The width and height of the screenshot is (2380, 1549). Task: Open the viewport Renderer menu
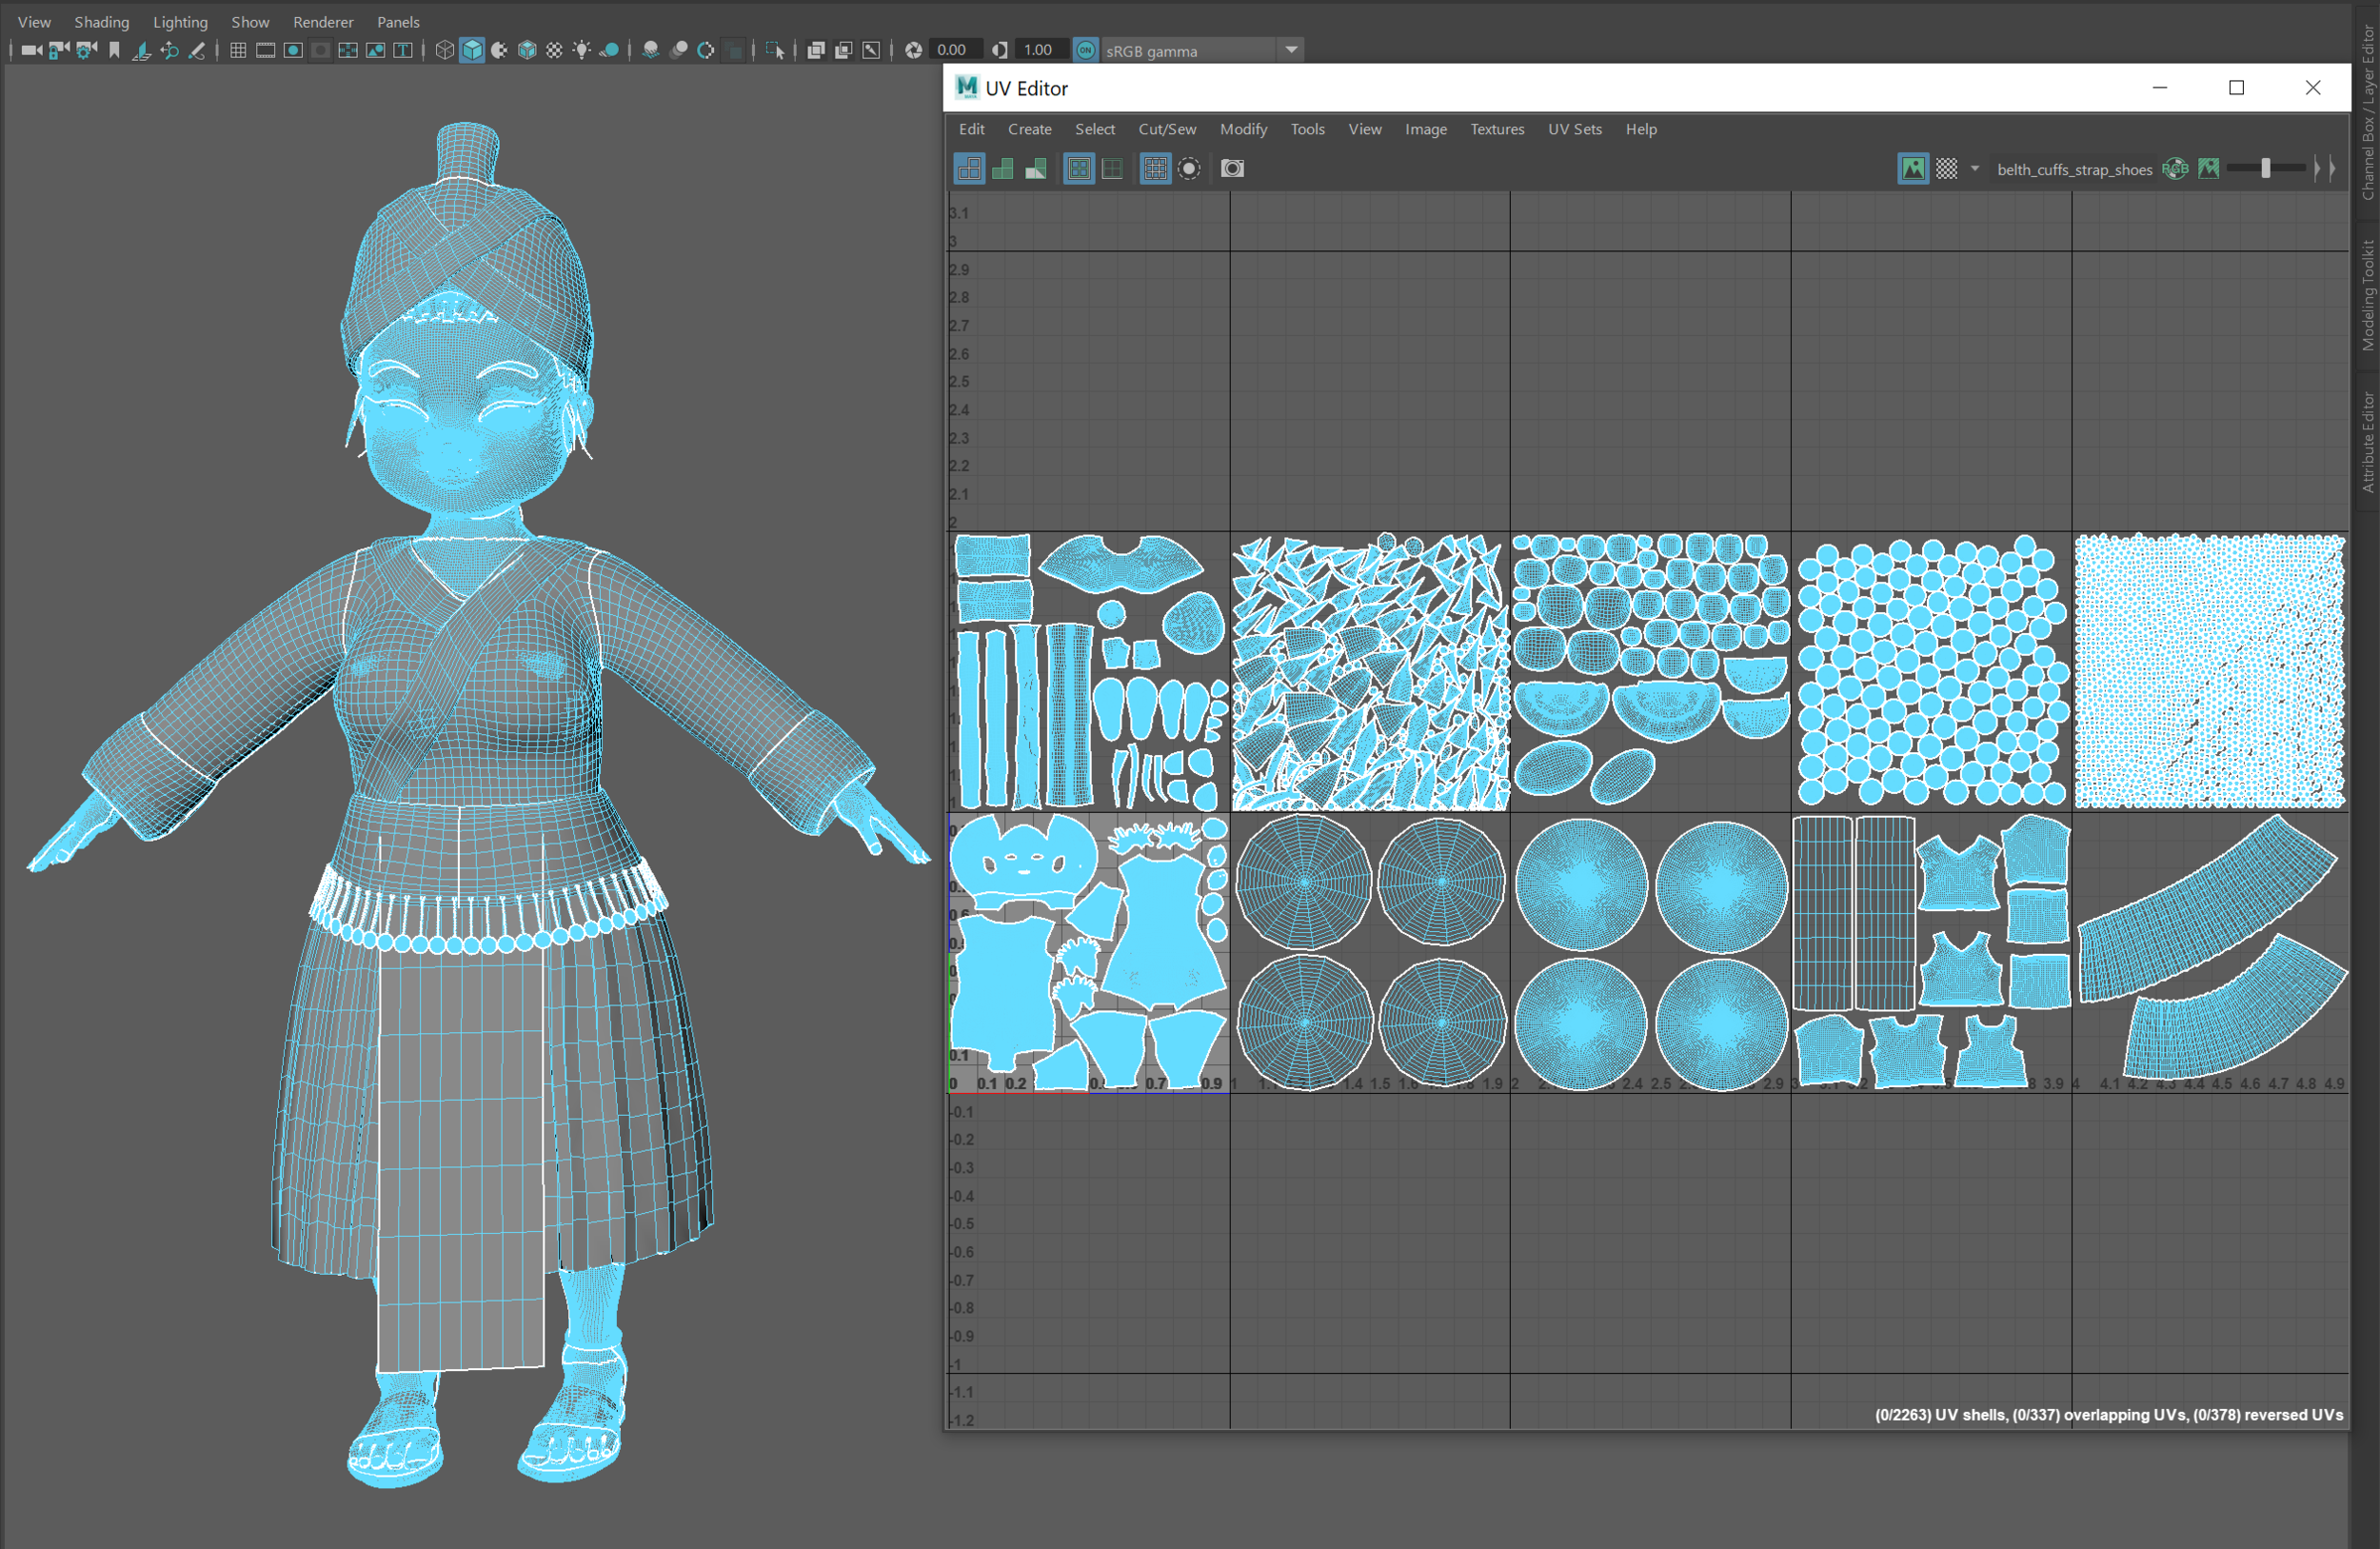pyautogui.click(x=322, y=22)
